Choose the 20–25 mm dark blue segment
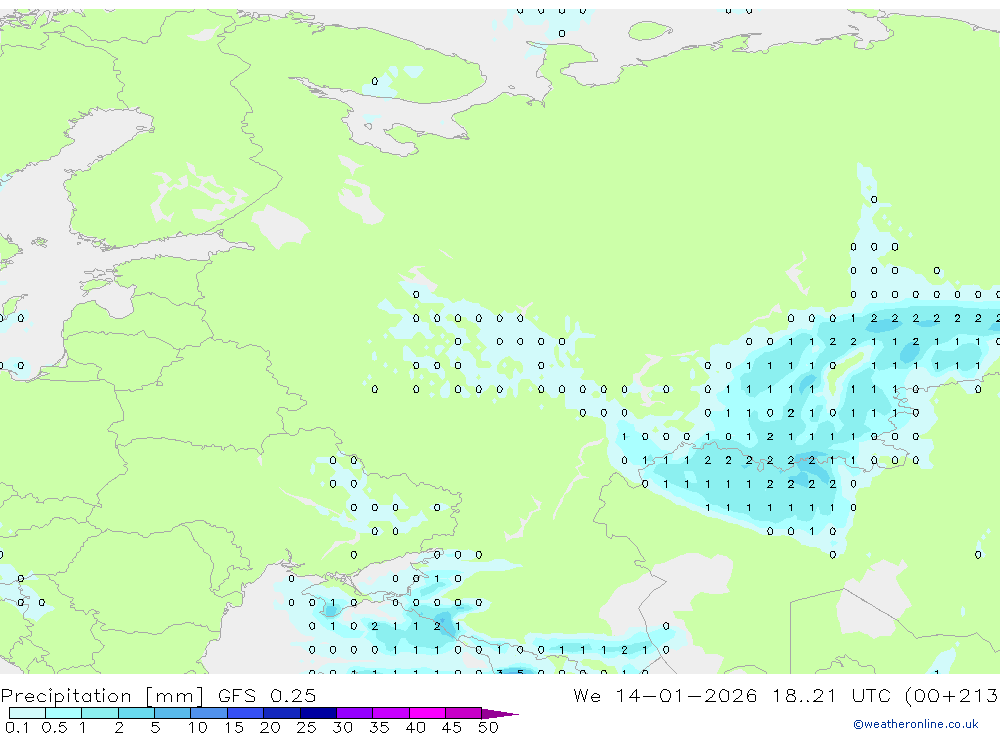 tap(281, 713)
